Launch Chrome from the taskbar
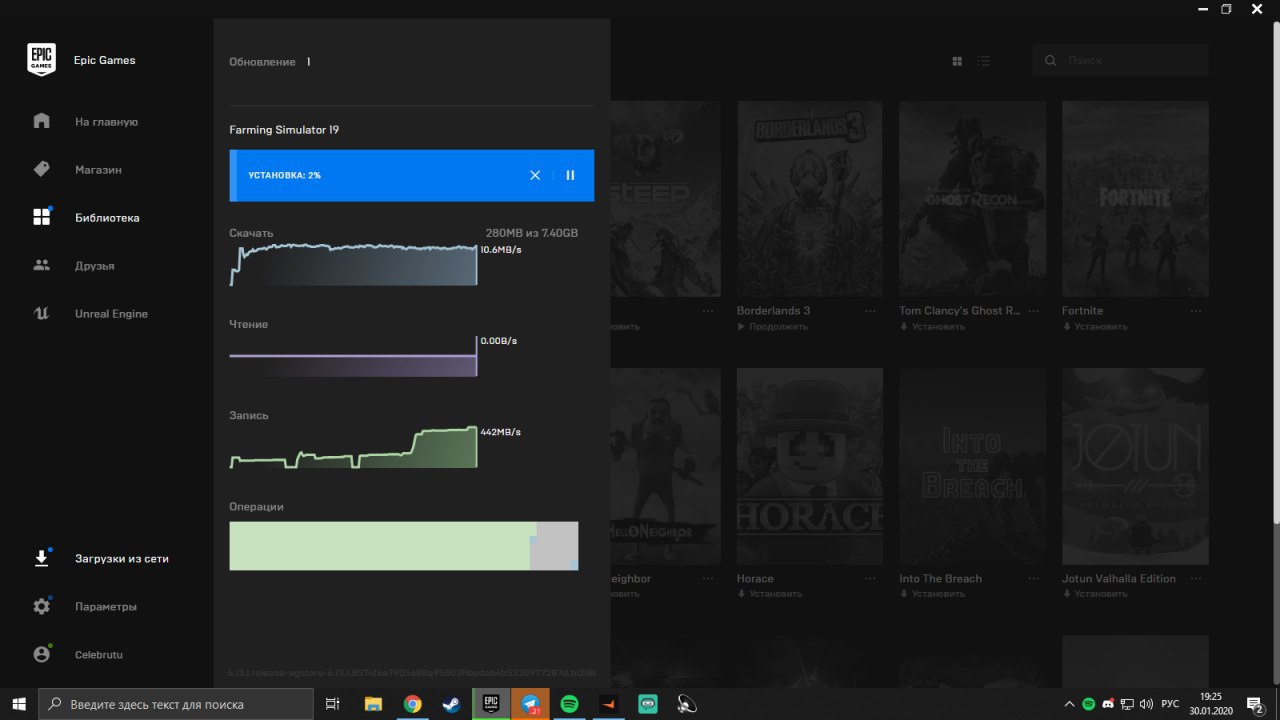This screenshot has height=720, width=1280. (x=412, y=704)
